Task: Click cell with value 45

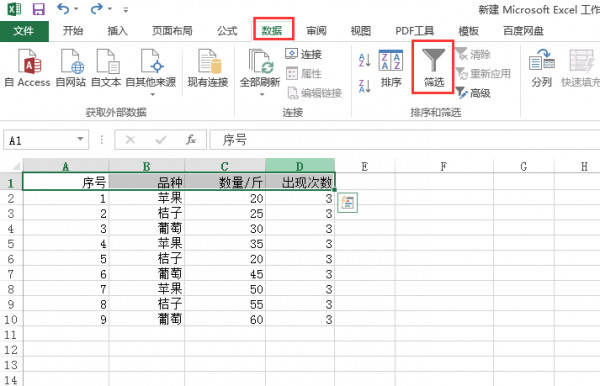Action: 225,274
